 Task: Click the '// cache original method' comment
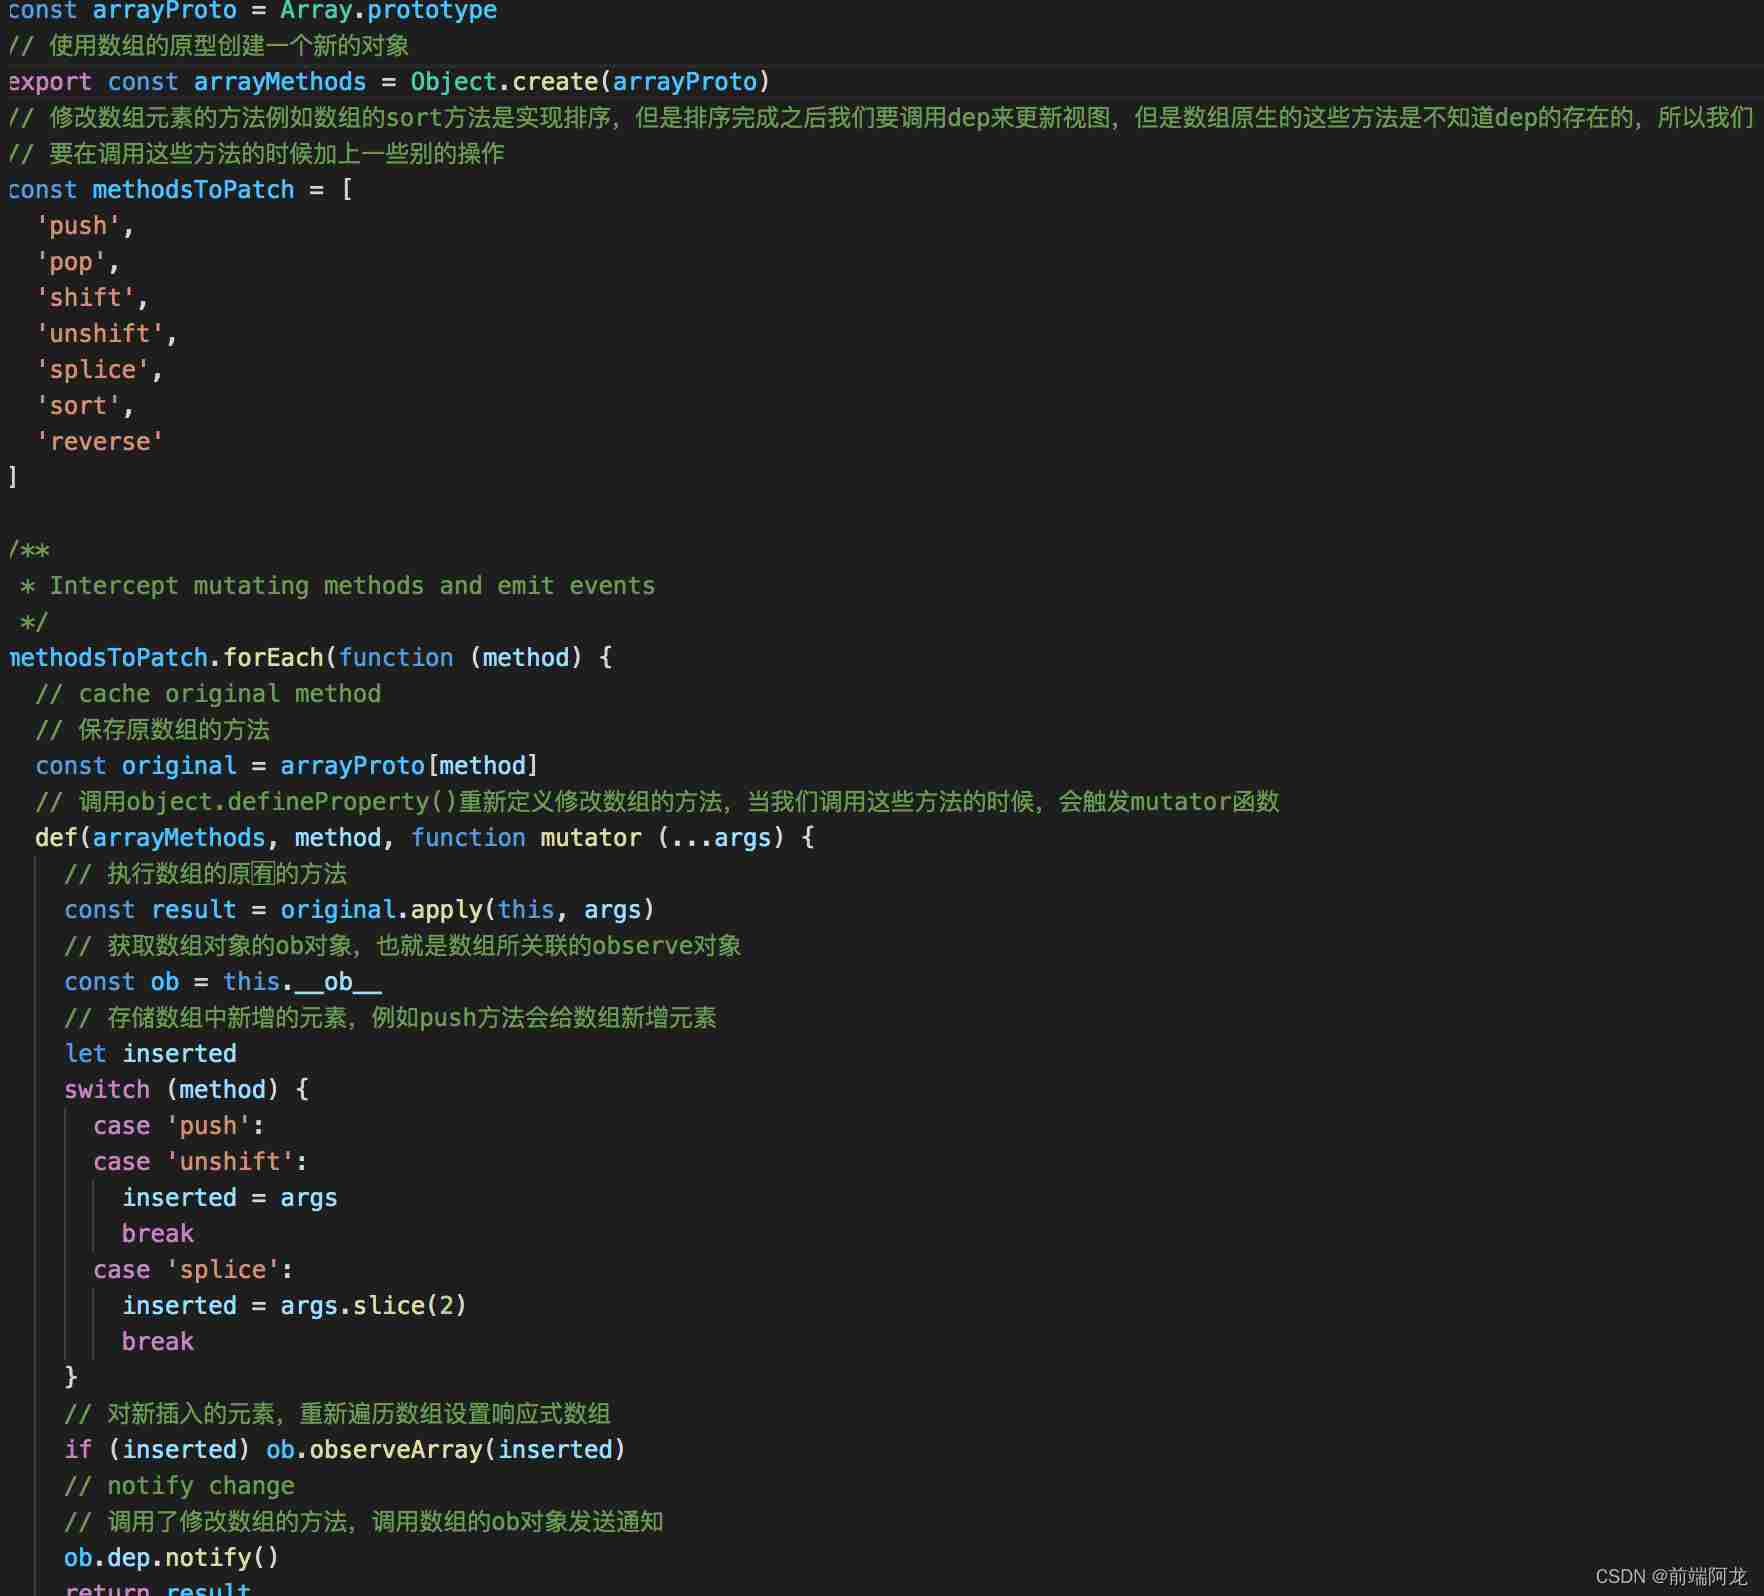pos(208,694)
